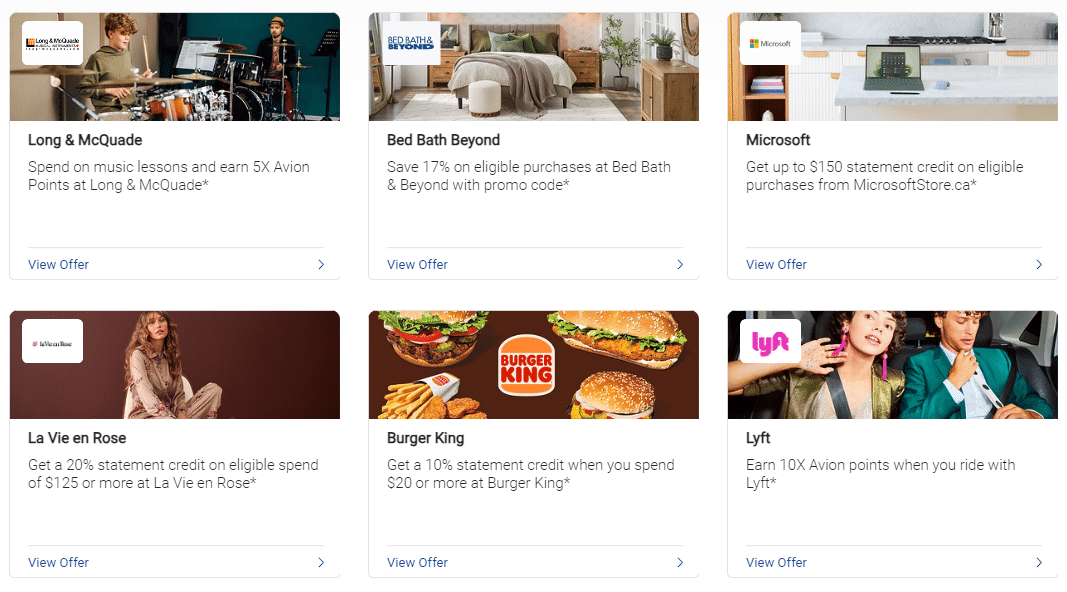This screenshot has height=592, width=1067.
Task: Open View Offer link for Microsoft
Action: (776, 265)
